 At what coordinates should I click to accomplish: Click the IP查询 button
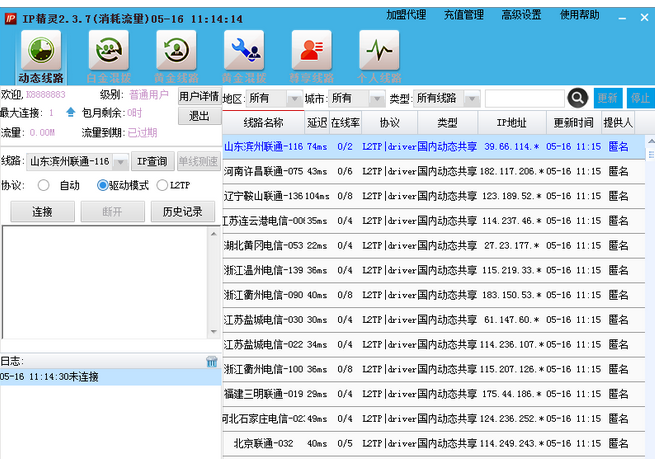coord(152,162)
